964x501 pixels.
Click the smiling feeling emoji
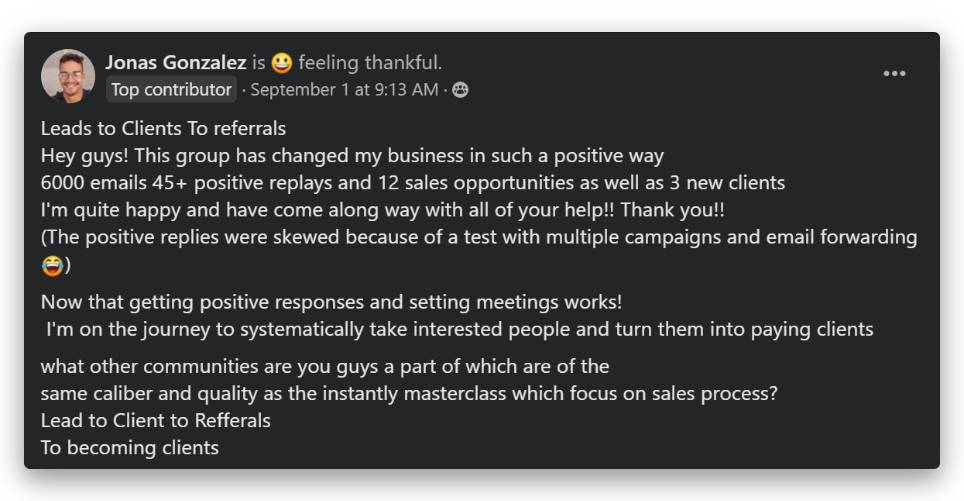pos(282,63)
